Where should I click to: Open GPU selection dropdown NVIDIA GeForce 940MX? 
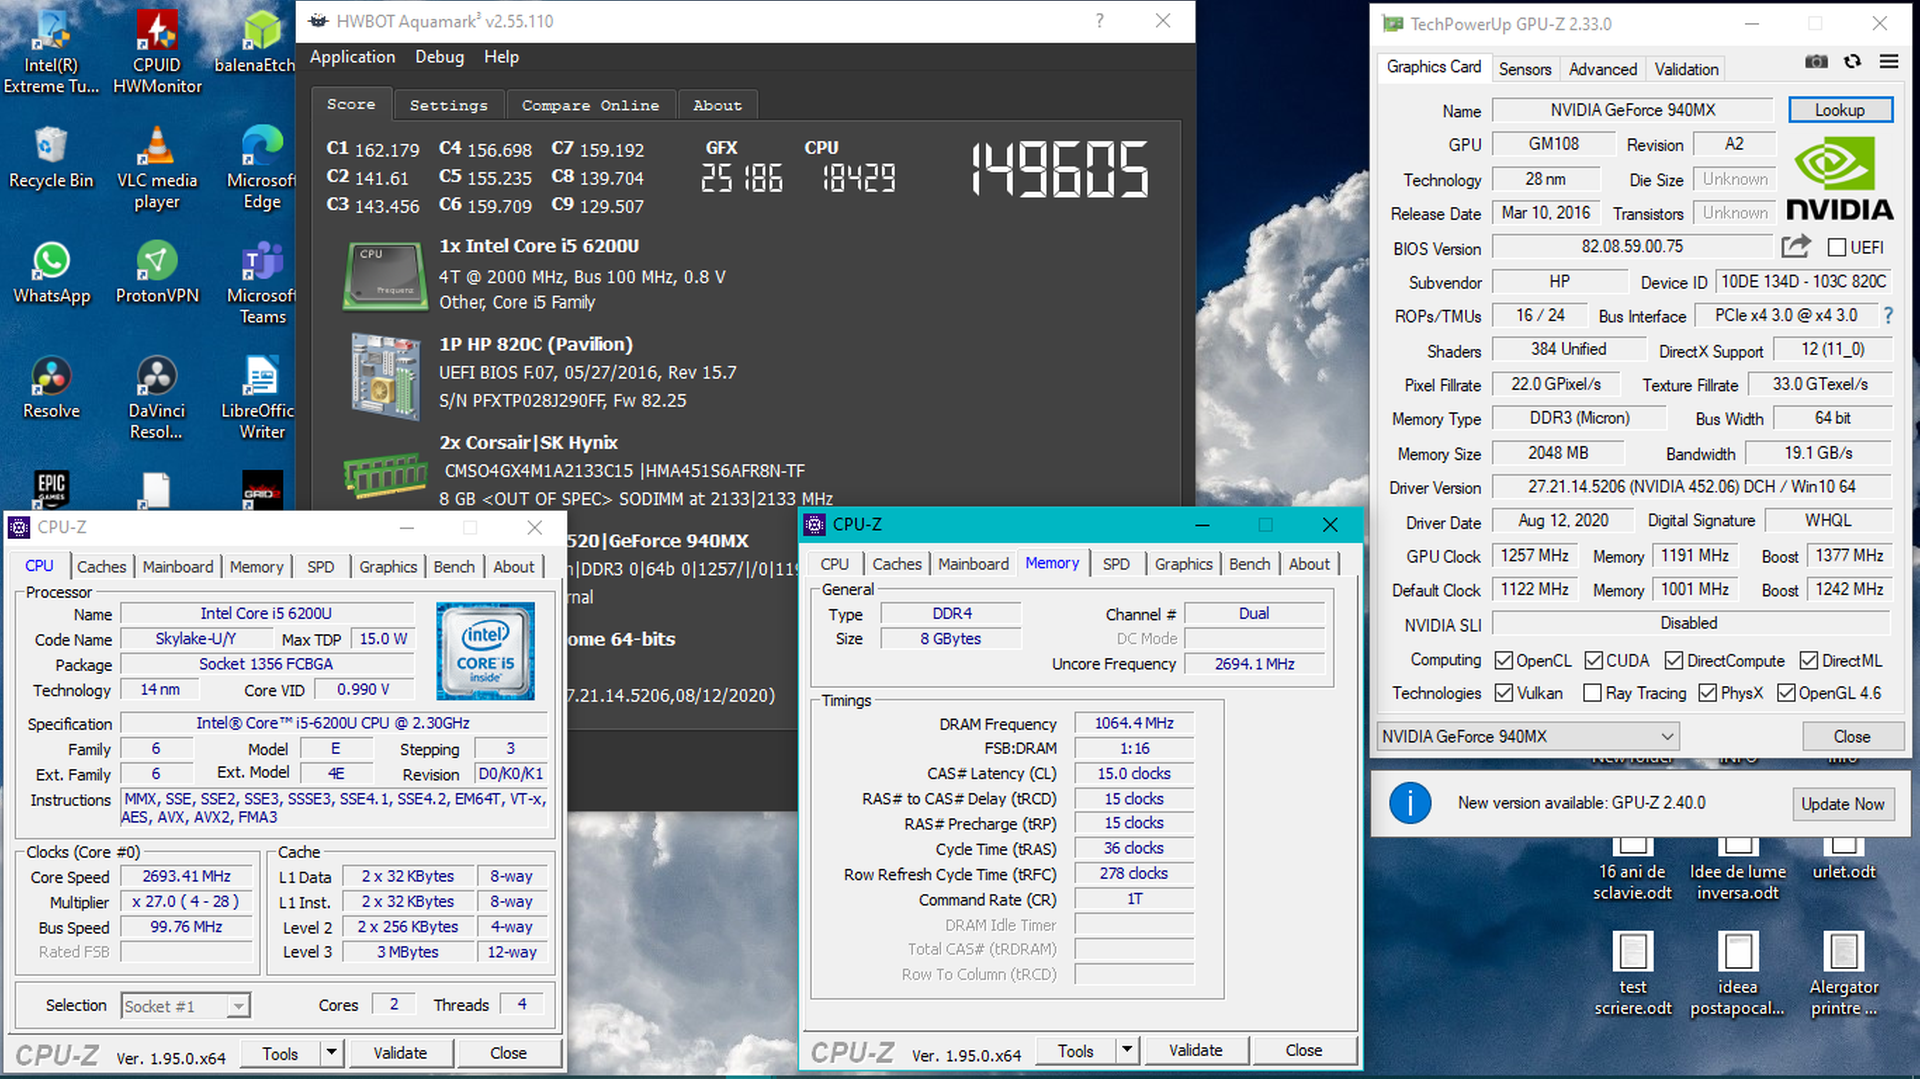coord(1527,737)
